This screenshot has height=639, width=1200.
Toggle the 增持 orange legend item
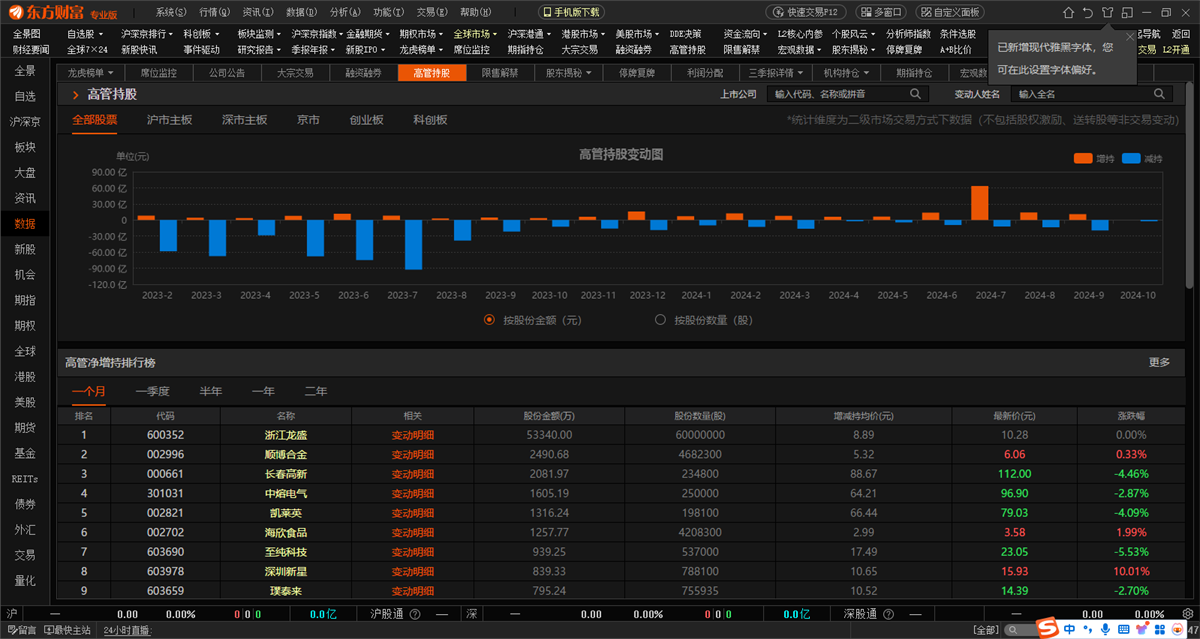click(x=1093, y=158)
